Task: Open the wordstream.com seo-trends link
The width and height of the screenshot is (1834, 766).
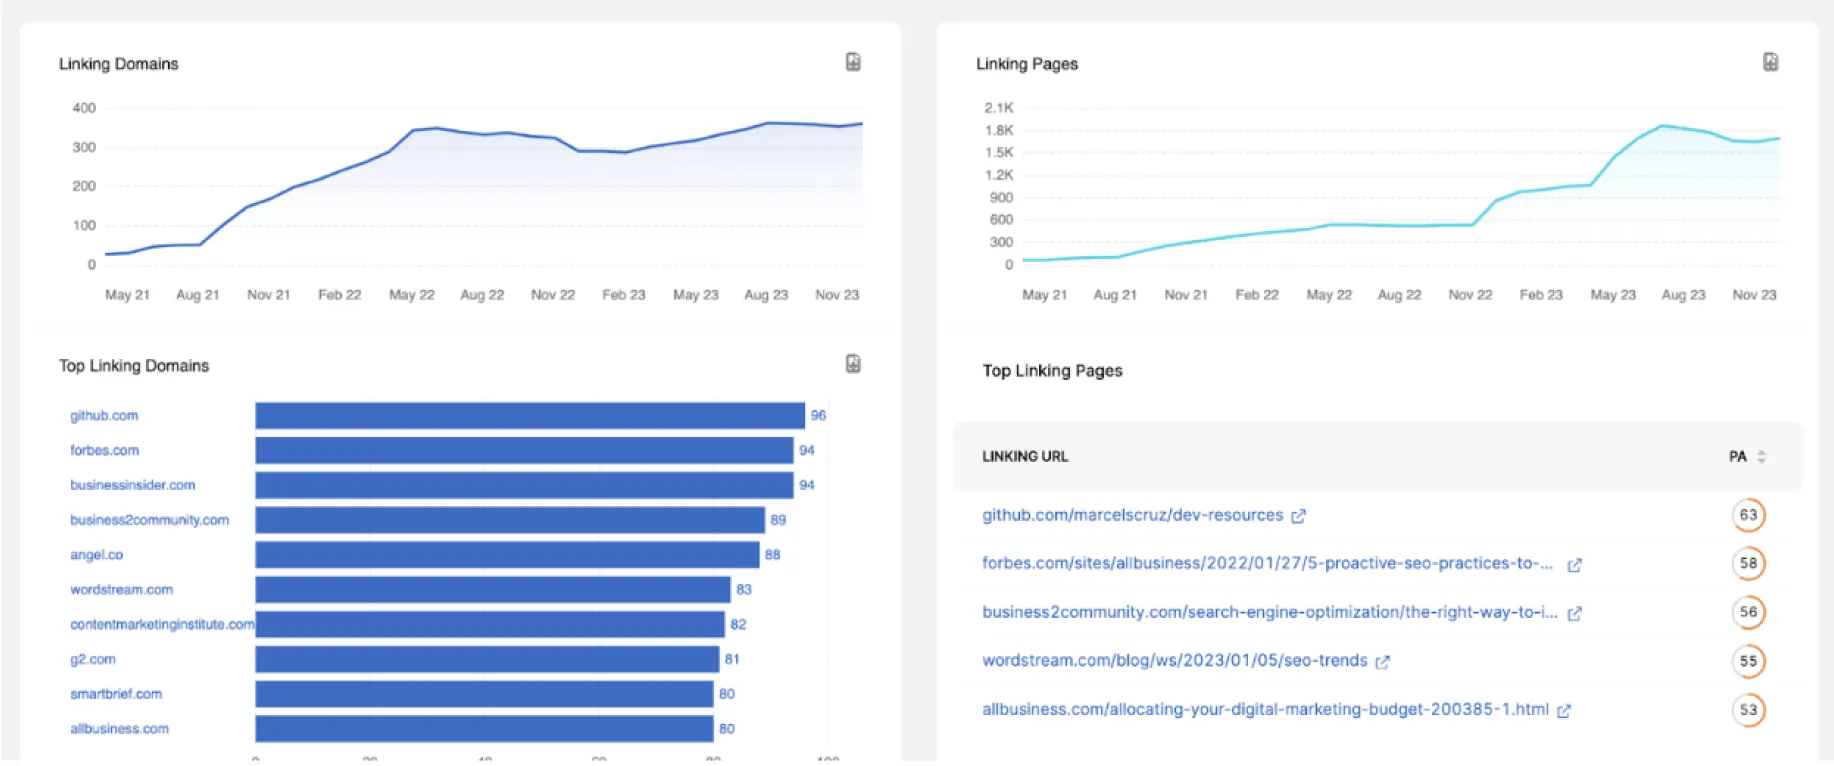Action: (1174, 661)
